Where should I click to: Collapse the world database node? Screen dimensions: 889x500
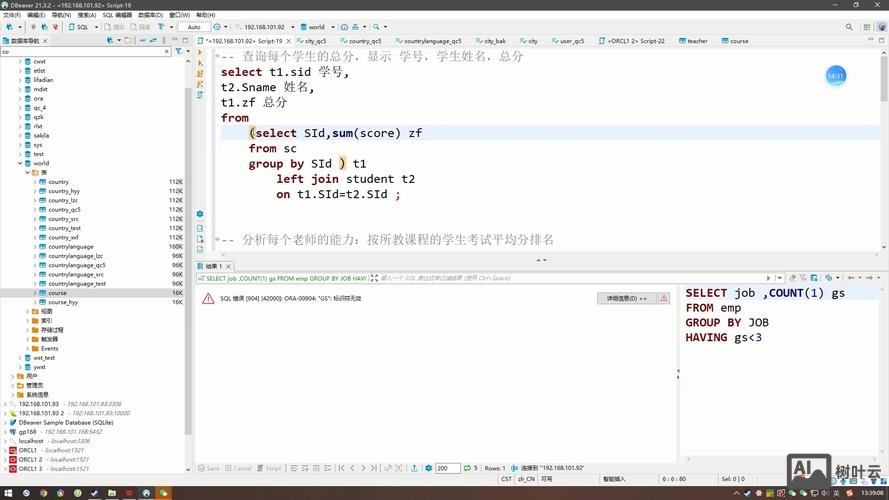click(20, 163)
